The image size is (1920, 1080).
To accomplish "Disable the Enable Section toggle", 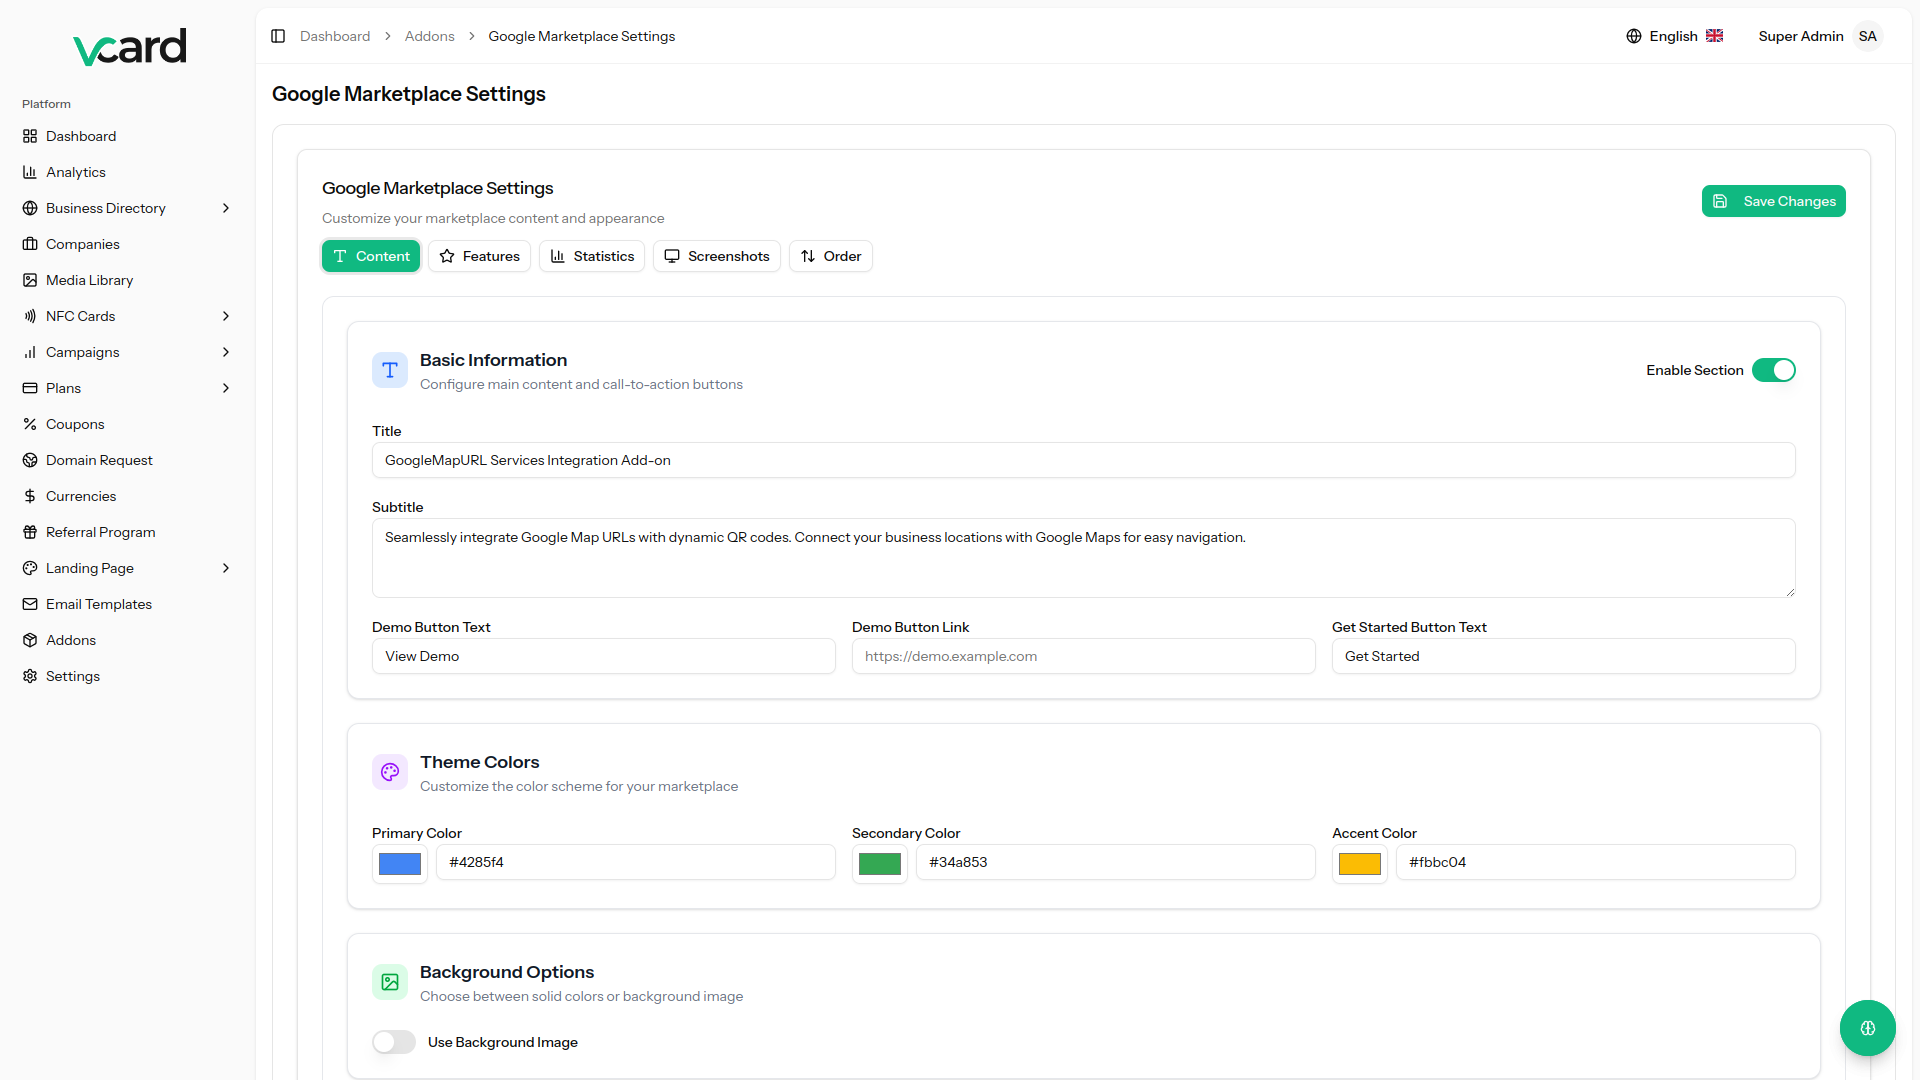I will [x=1773, y=370].
